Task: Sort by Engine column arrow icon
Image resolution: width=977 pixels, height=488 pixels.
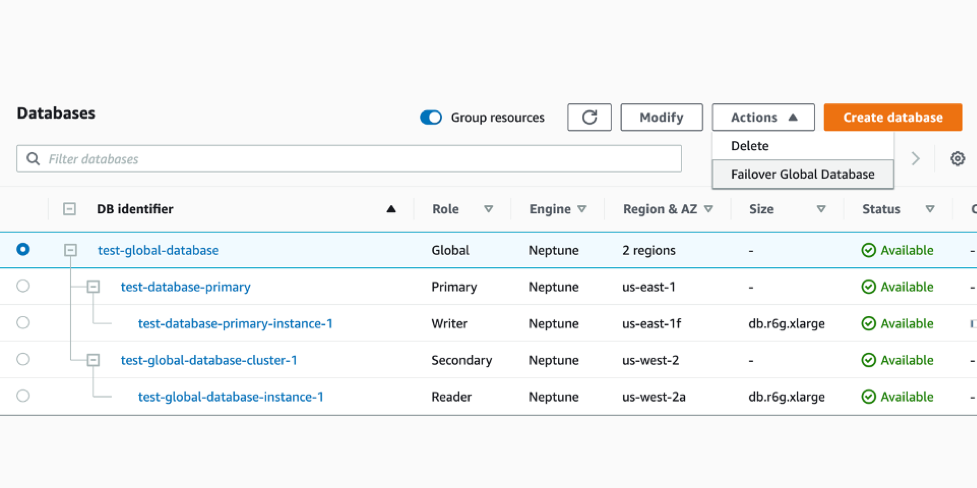Action: pos(582,209)
